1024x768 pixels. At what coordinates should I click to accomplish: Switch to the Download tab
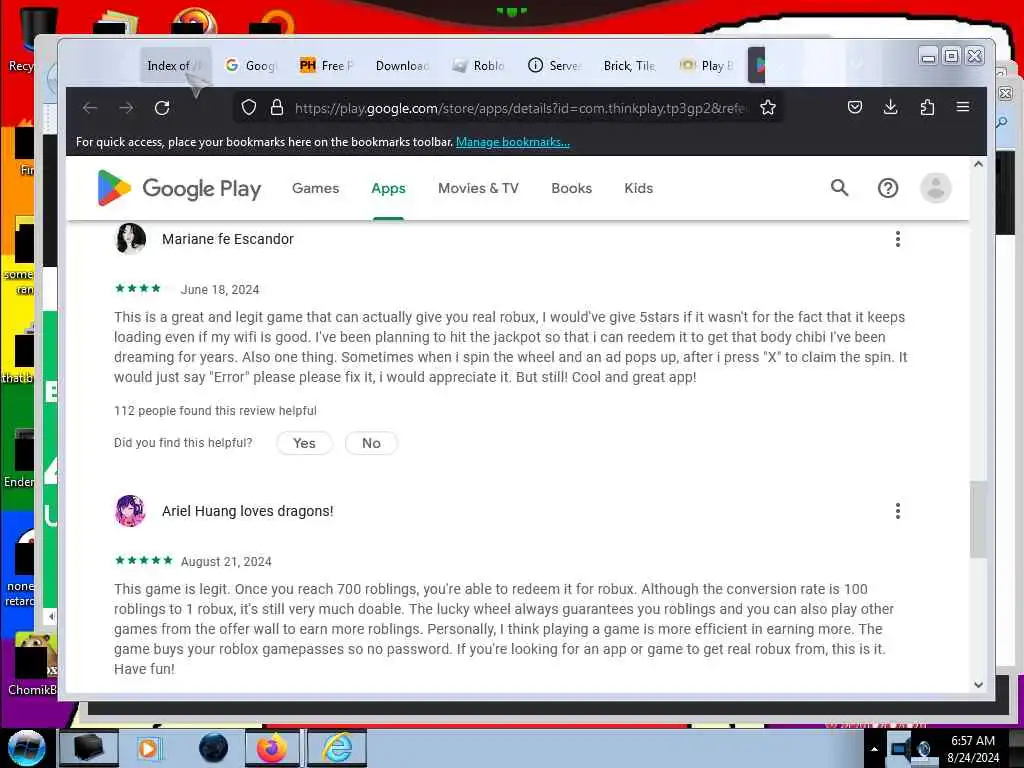click(402, 65)
